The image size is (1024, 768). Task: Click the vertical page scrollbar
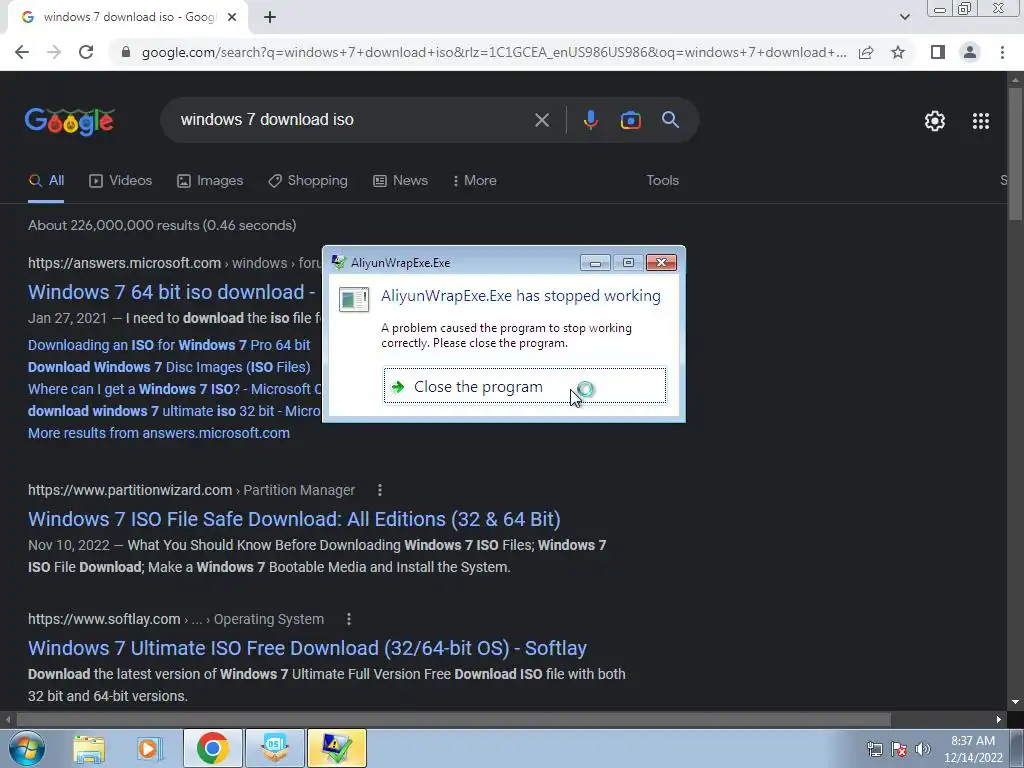1015,153
